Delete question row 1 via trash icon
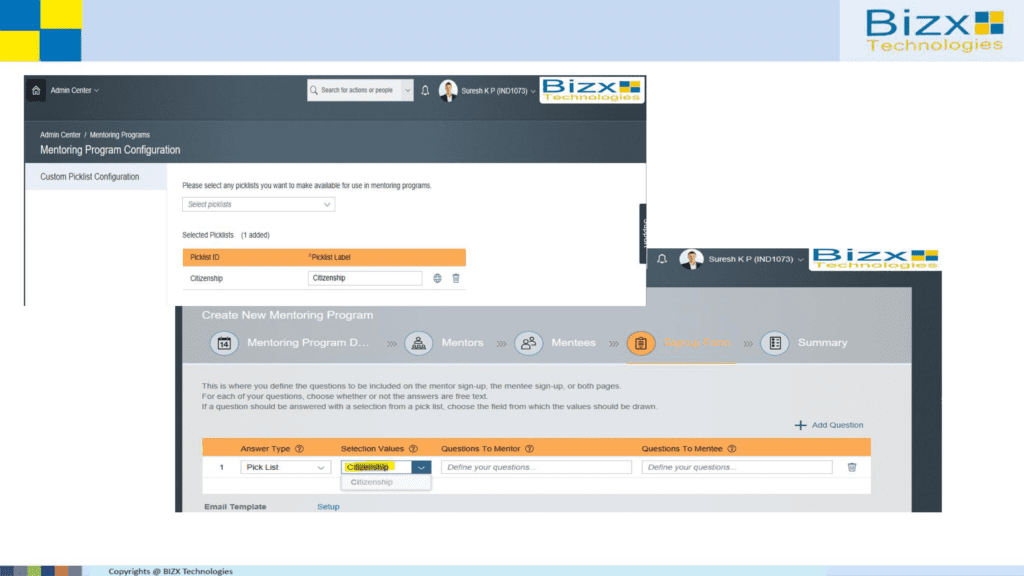Screen dimensions: 1024x576 point(852,467)
